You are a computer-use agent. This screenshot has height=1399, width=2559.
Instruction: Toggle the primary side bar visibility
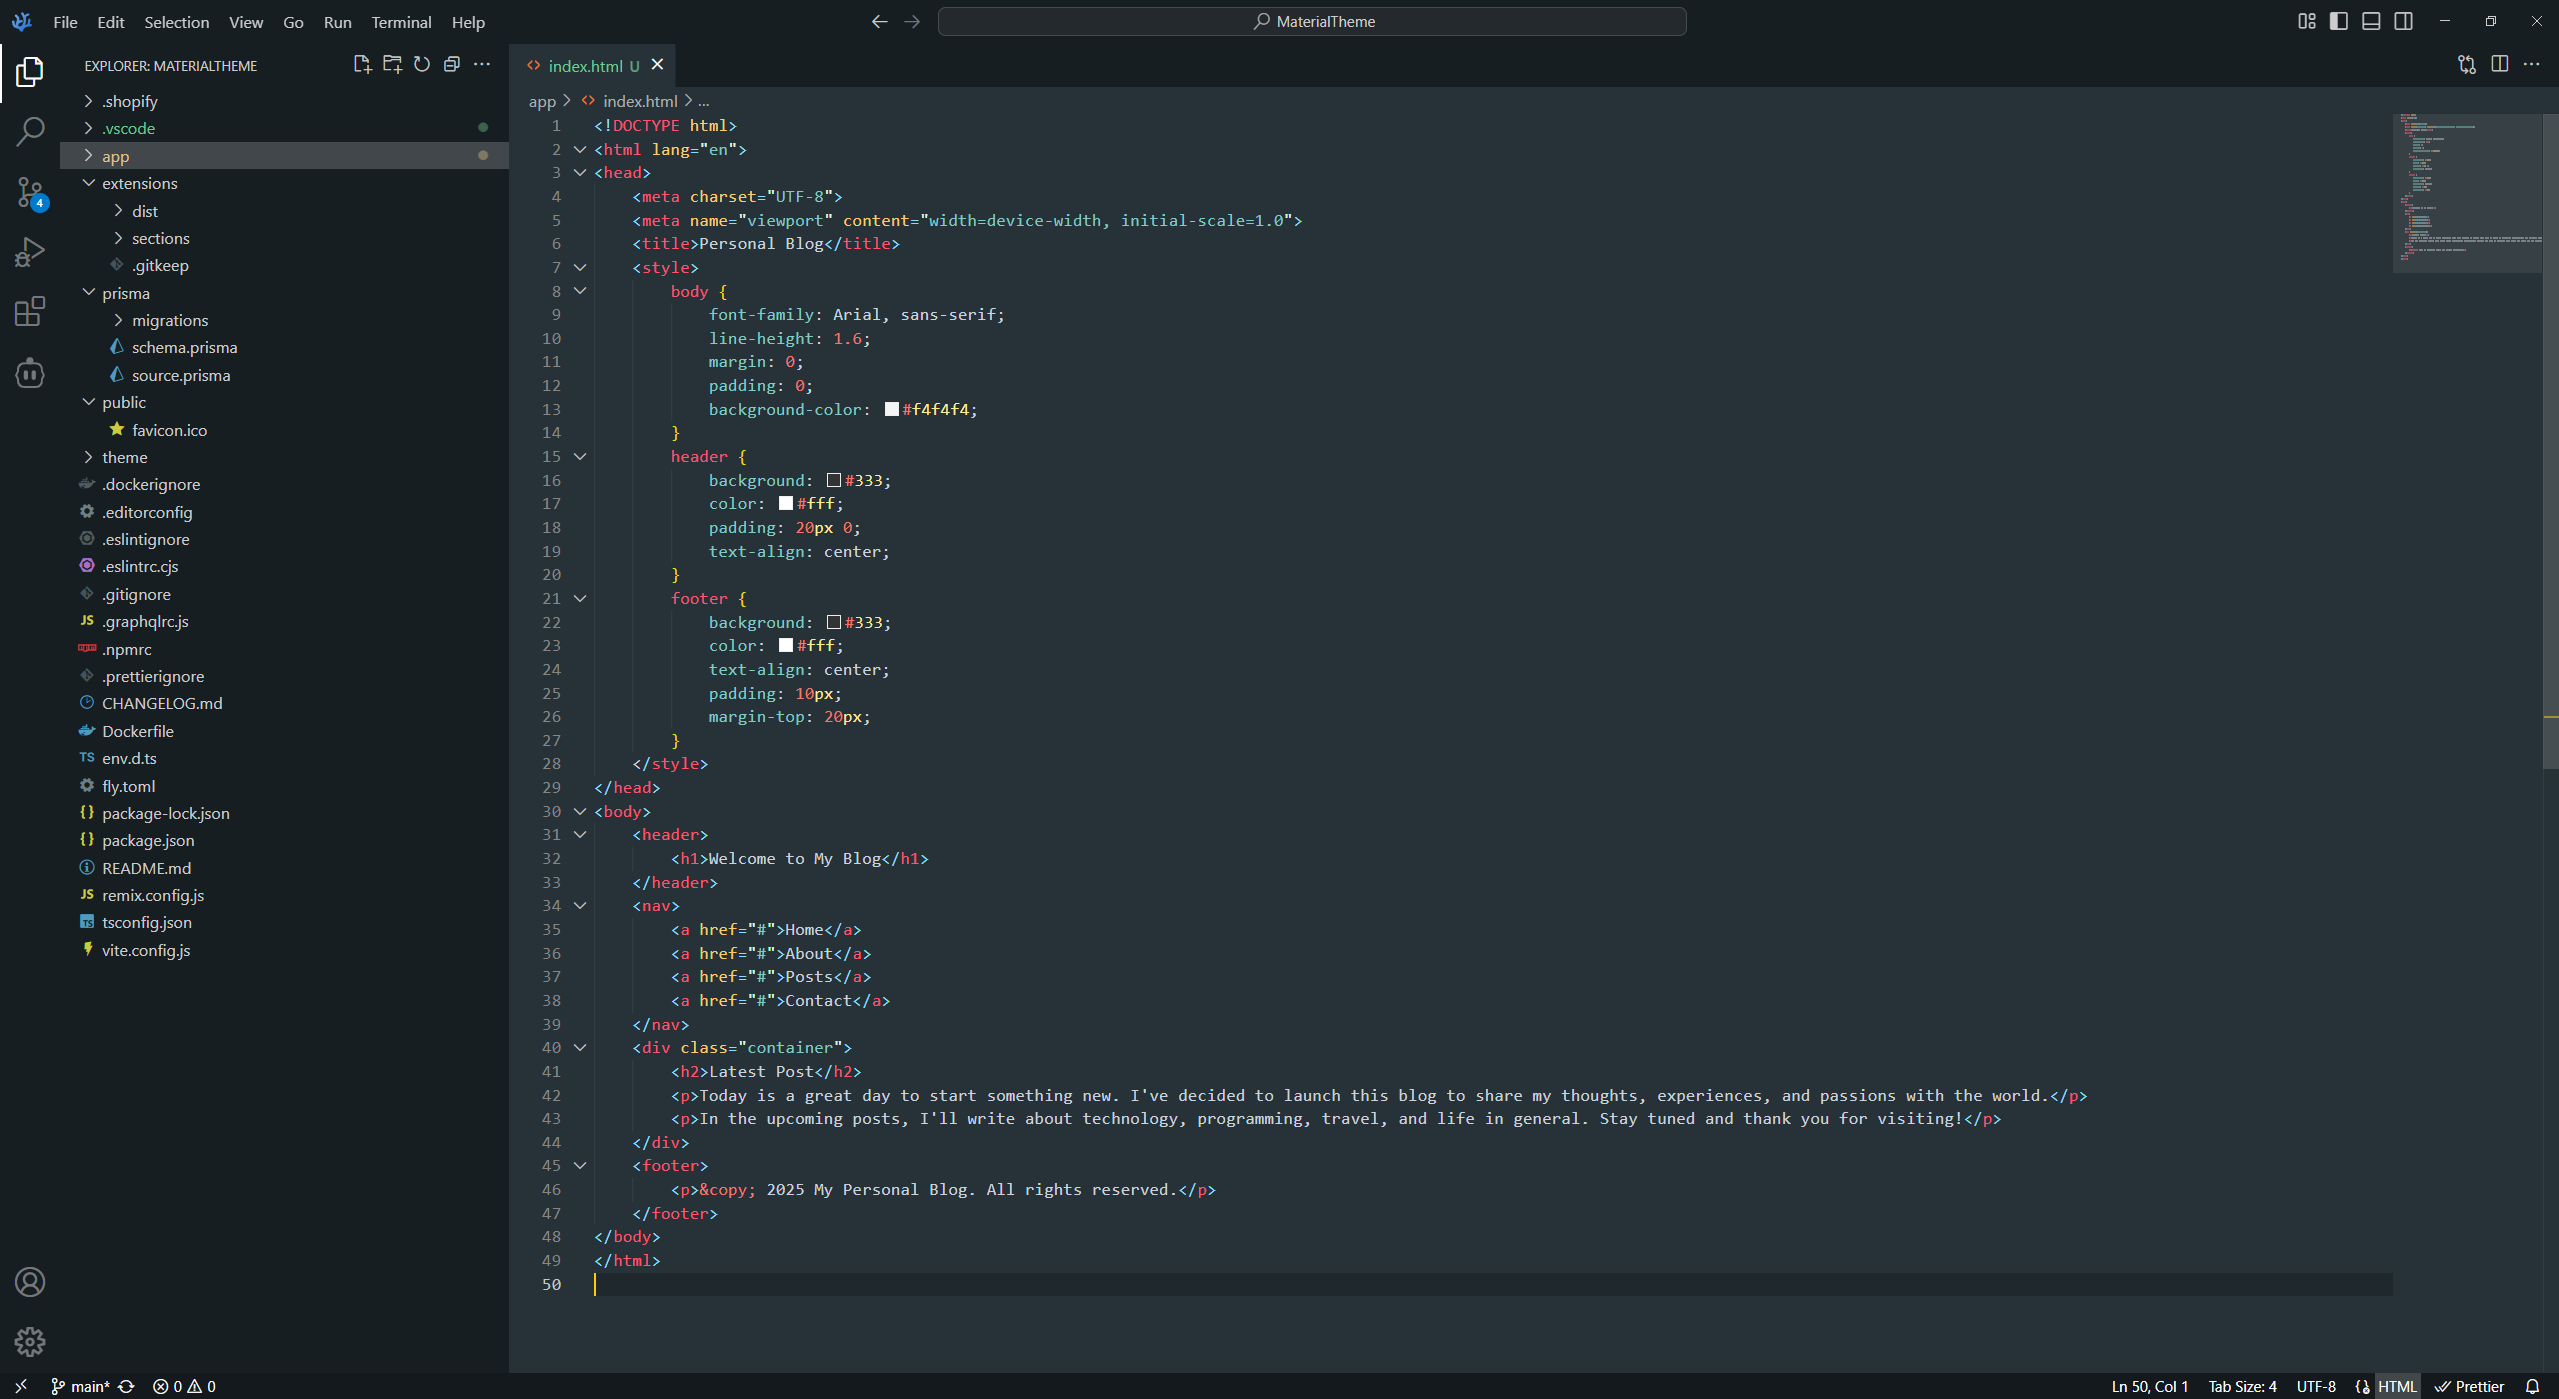tap(2338, 21)
